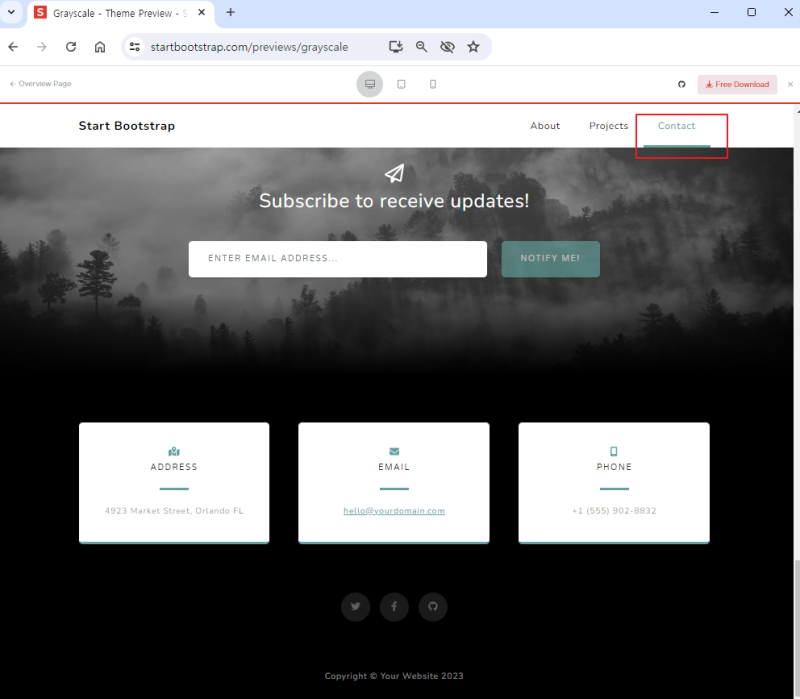Close the preview bar with X icon
Viewport: 800px width, 699px height.
coord(790,84)
